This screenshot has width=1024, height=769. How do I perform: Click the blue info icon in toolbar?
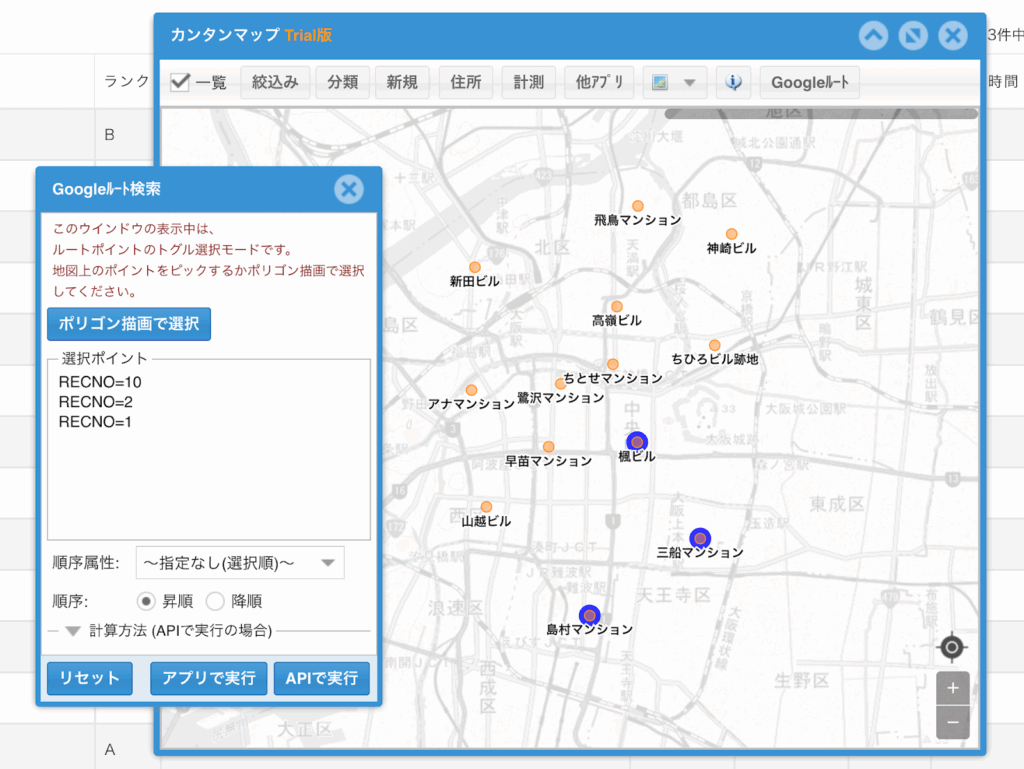[734, 82]
